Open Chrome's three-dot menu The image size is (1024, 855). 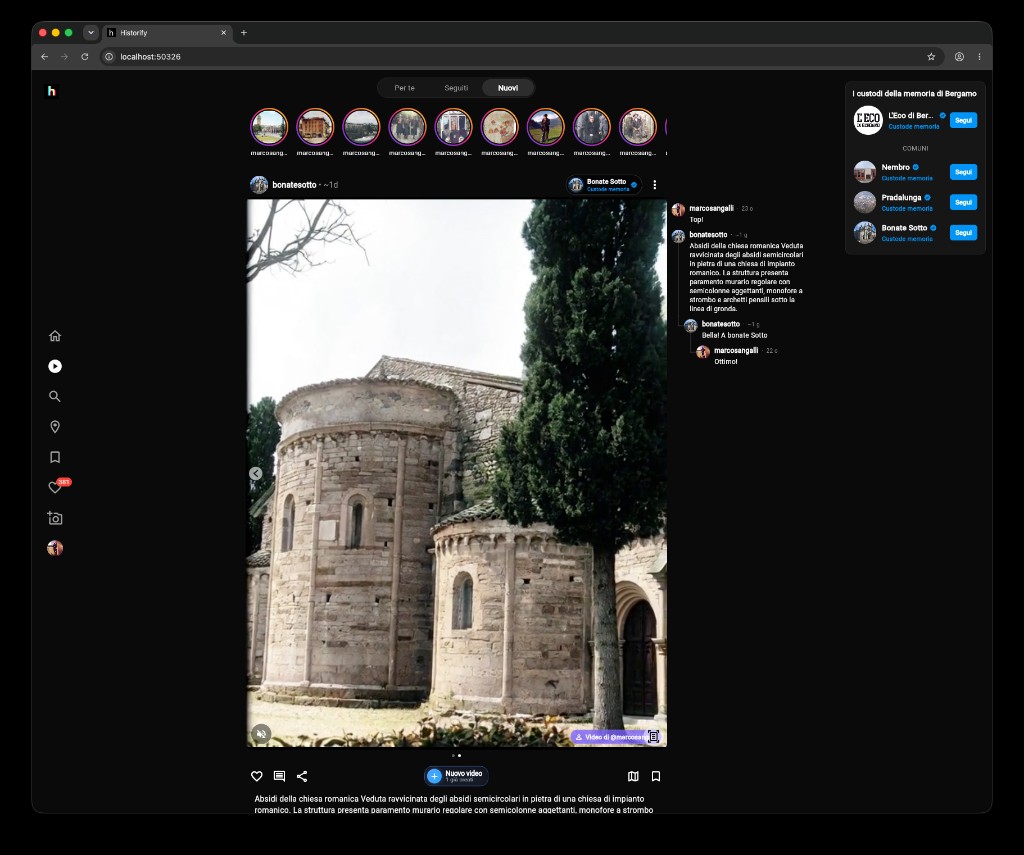(x=979, y=57)
